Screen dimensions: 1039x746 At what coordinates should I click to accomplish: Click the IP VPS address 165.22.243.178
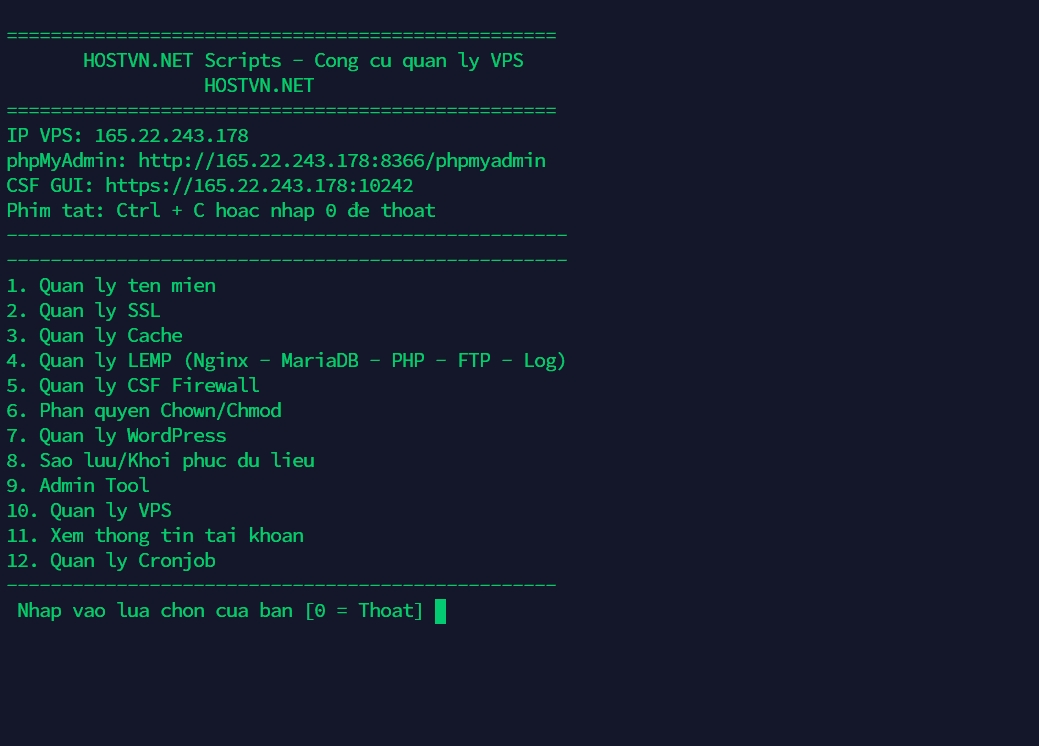pos(182,136)
